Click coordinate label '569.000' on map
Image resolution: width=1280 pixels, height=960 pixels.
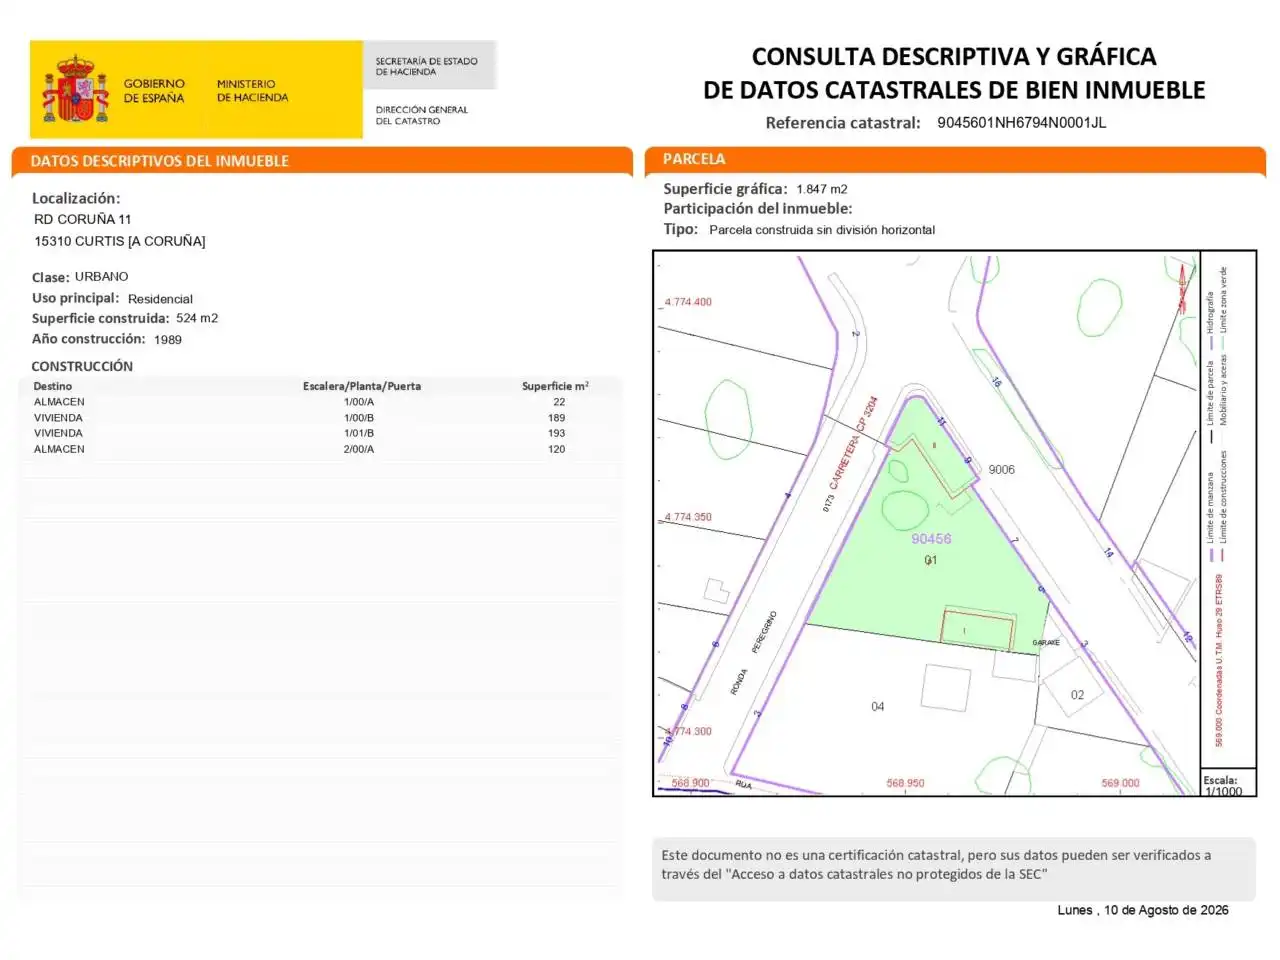point(1120,784)
